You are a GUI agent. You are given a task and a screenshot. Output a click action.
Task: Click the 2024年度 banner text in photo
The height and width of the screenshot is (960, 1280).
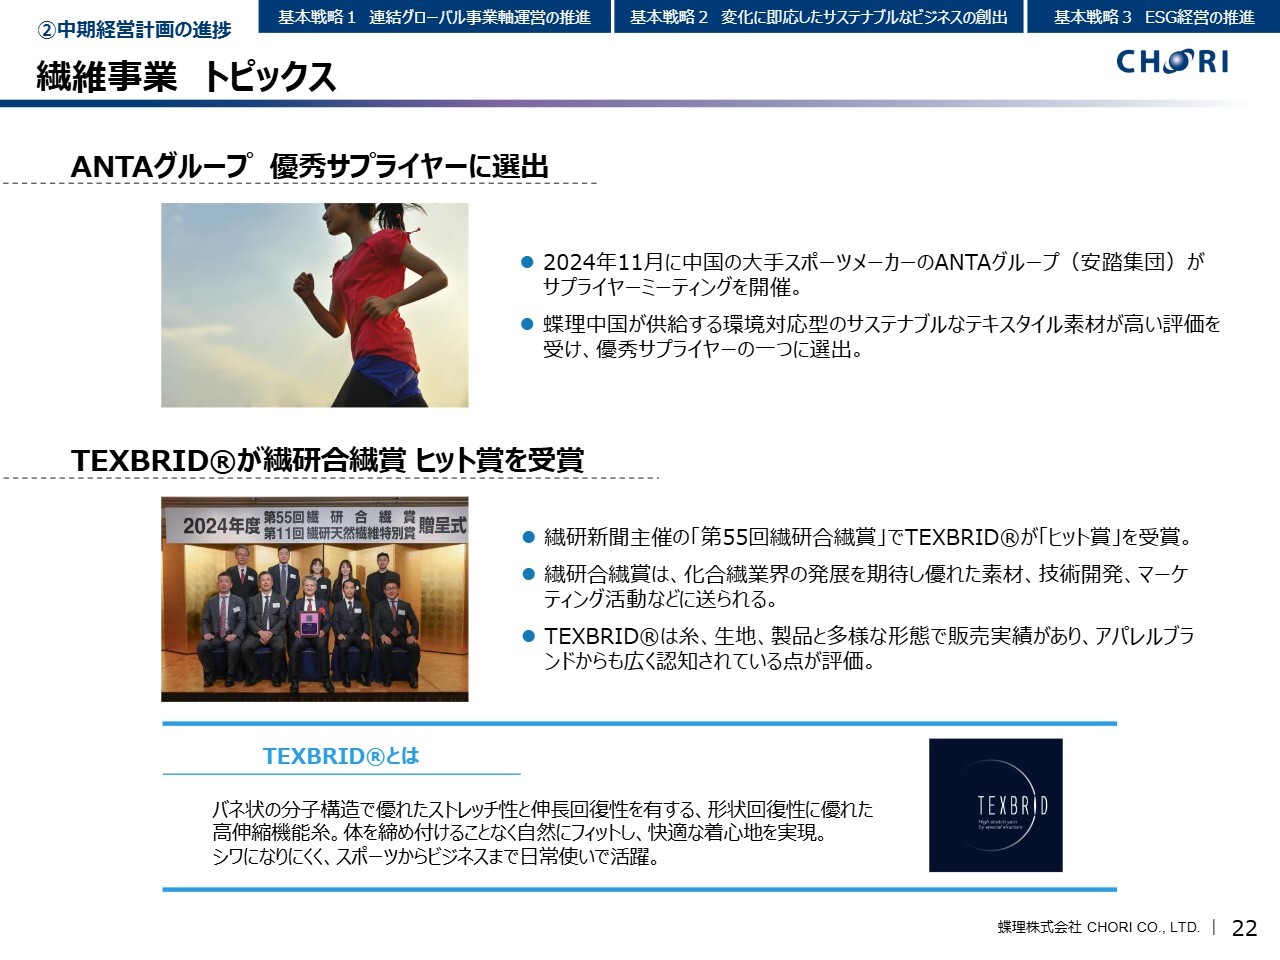(x=221, y=526)
